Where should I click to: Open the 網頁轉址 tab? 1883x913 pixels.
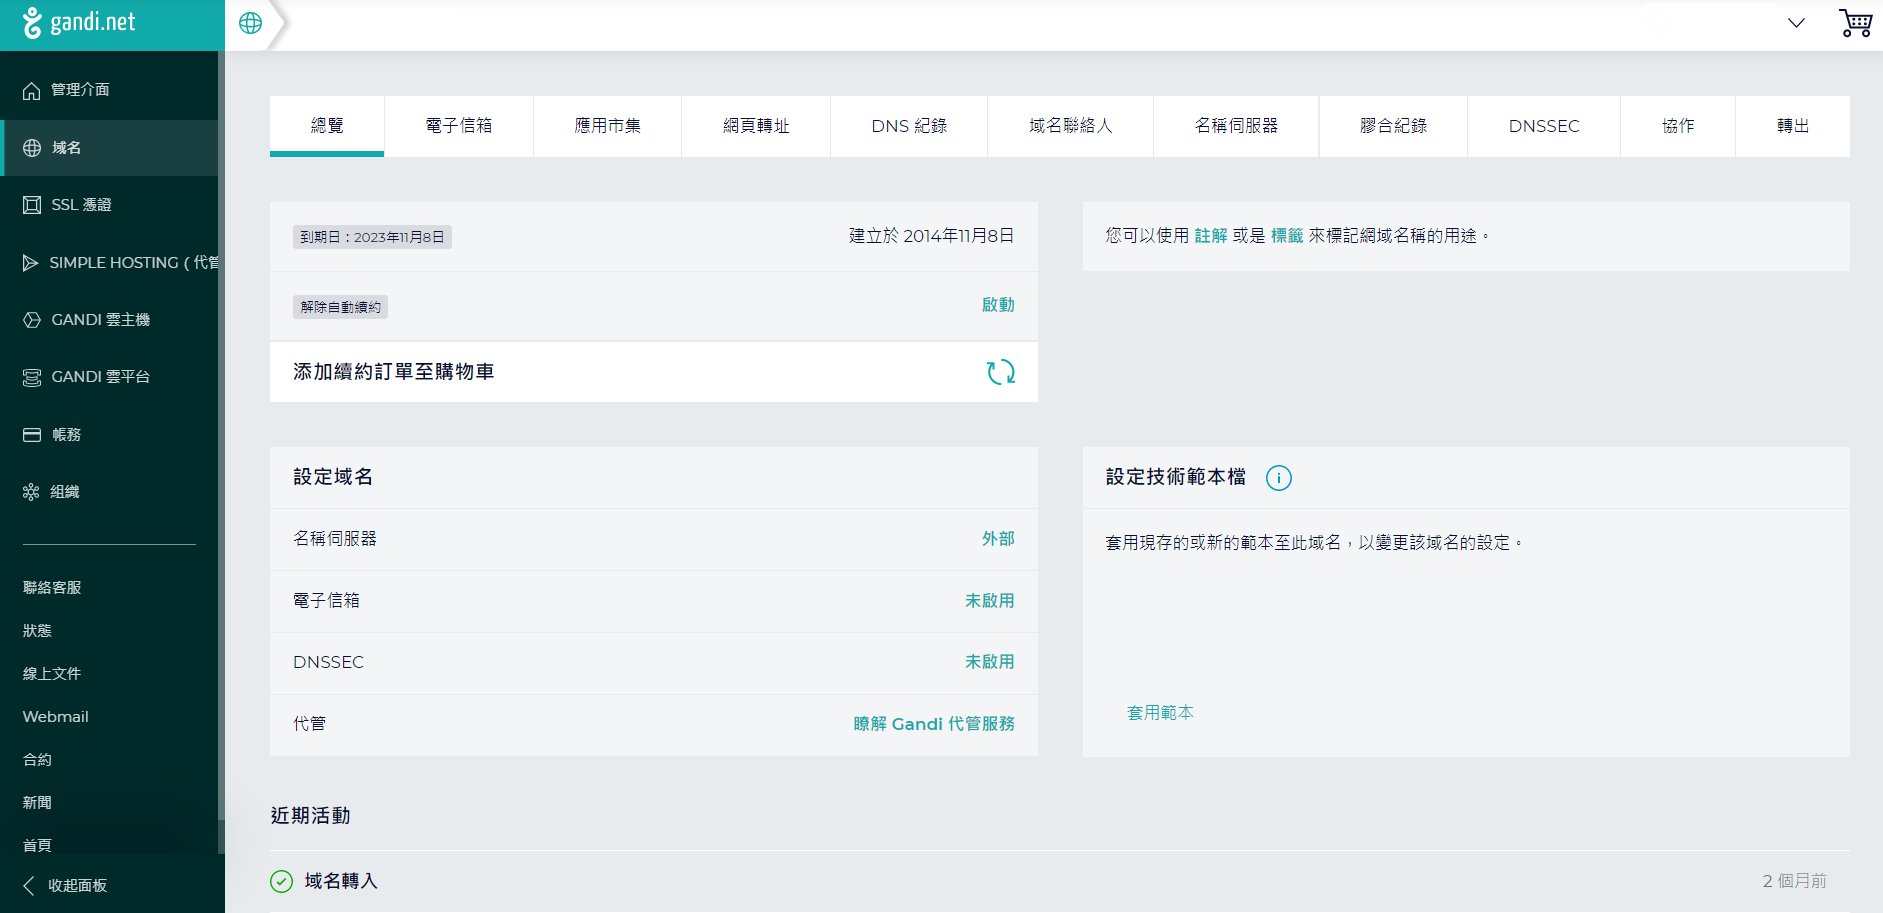[x=757, y=126]
